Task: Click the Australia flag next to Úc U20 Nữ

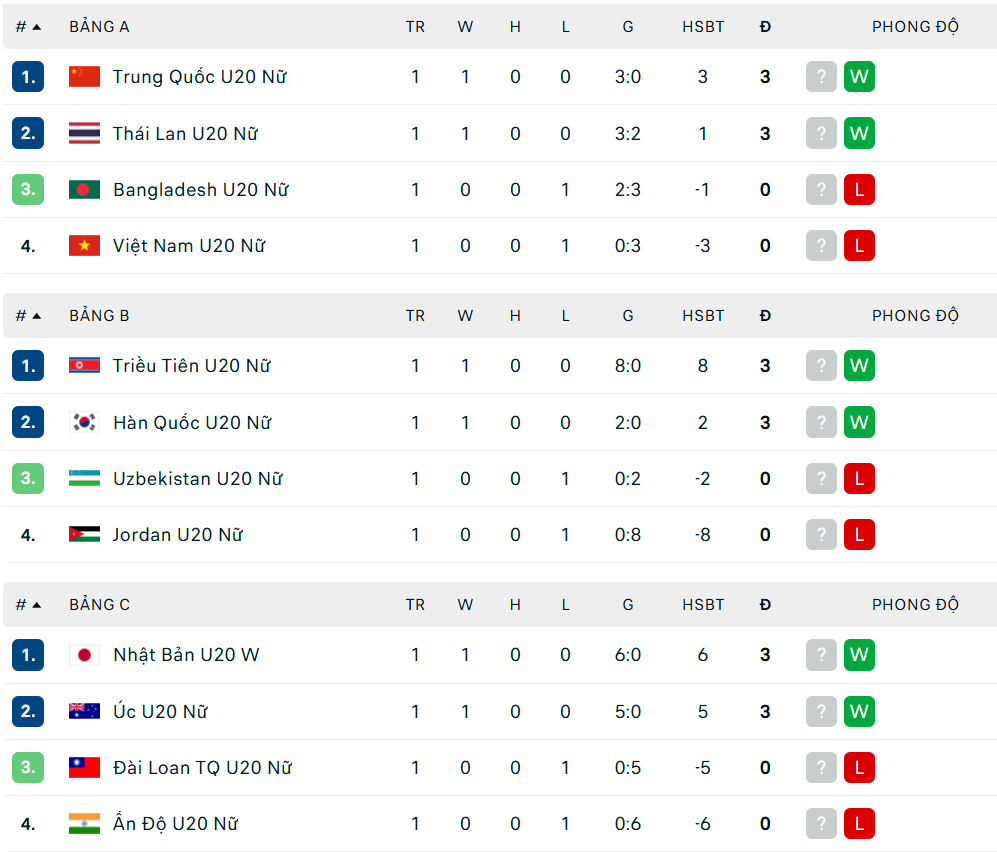Action: coord(85,711)
